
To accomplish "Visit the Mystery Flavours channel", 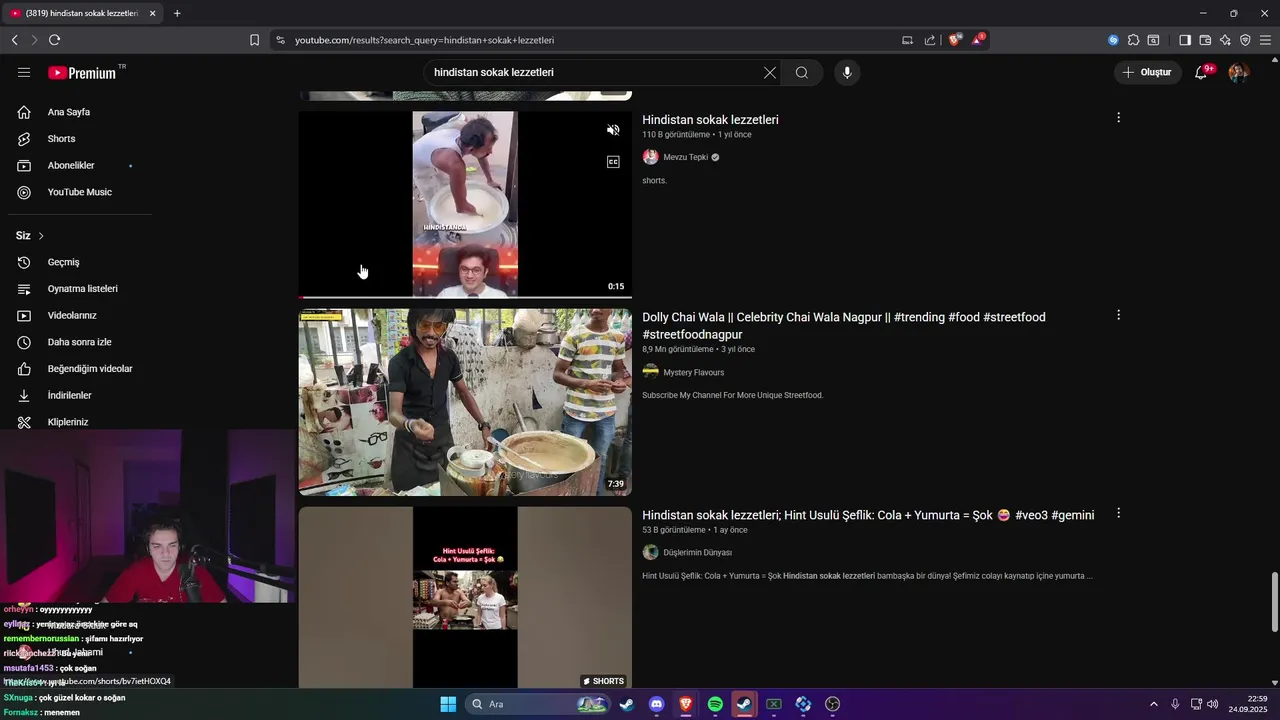I will pos(693,372).
